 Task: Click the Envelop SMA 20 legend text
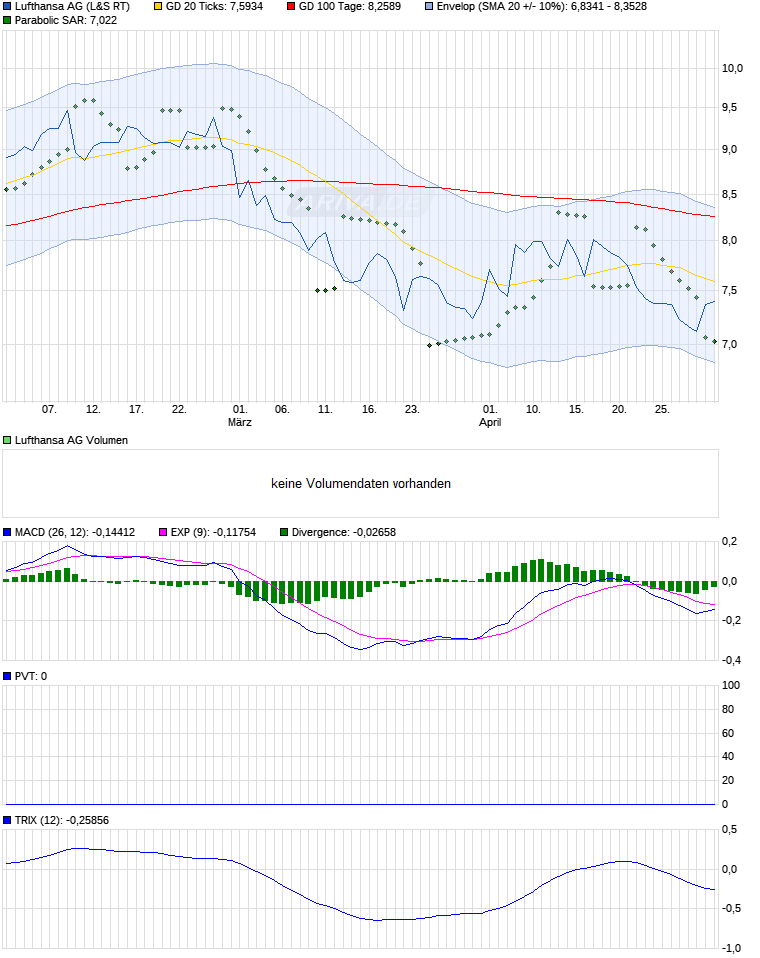click(542, 7)
